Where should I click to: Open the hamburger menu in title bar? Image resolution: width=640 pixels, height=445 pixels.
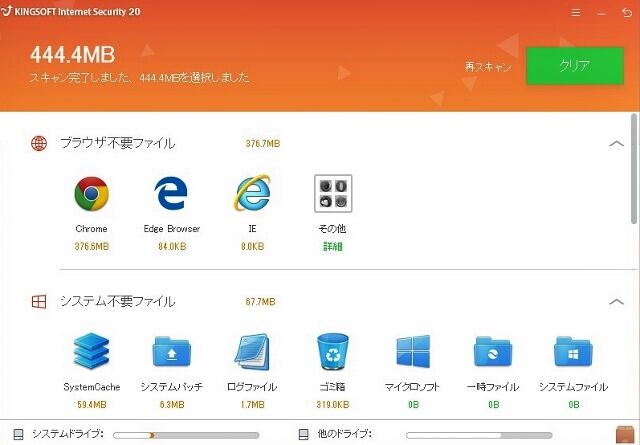(576, 13)
